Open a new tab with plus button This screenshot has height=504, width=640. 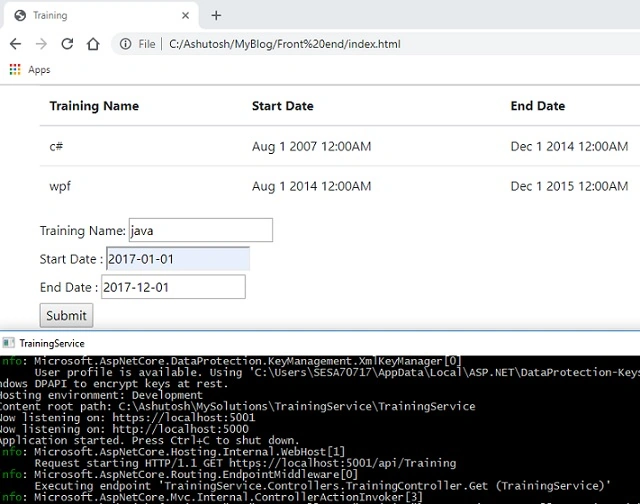(216, 16)
